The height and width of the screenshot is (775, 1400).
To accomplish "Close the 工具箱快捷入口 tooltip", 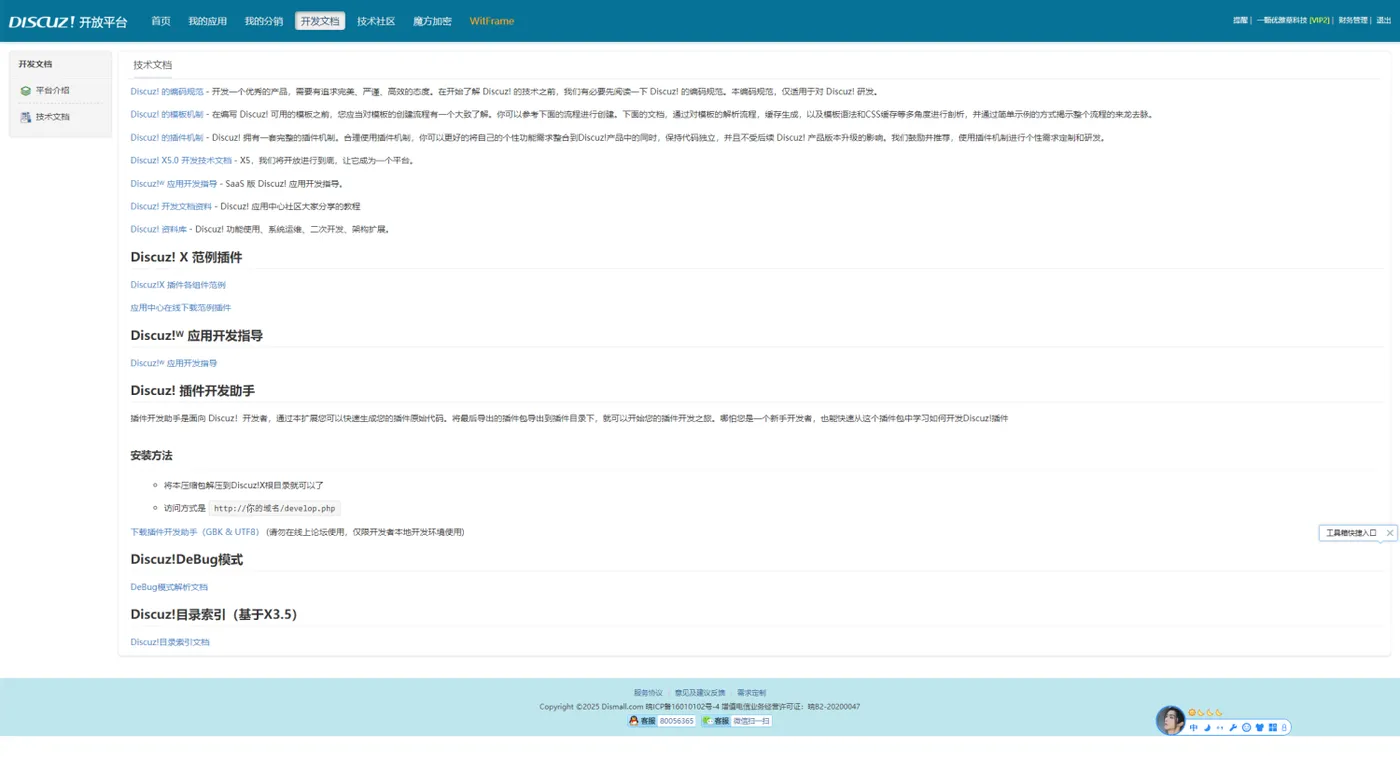I will click(x=1389, y=533).
